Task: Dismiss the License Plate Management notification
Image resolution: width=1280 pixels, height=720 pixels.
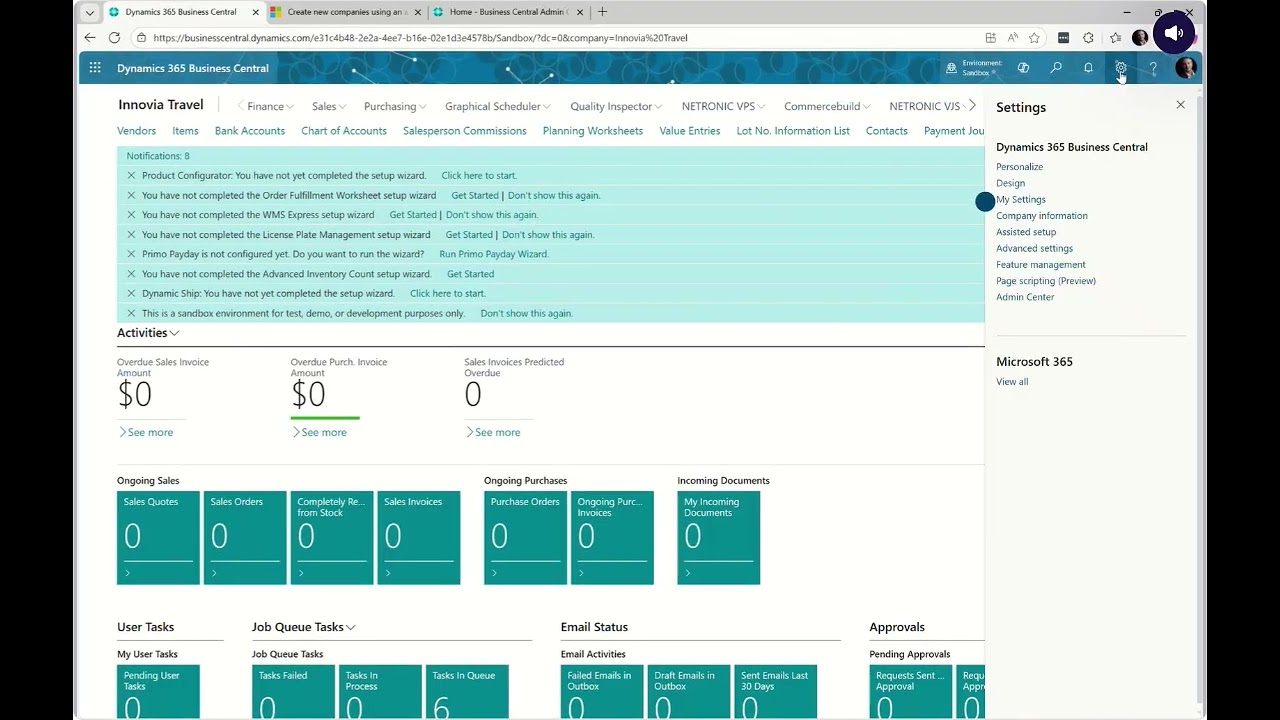Action: pyautogui.click(x=131, y=234)
